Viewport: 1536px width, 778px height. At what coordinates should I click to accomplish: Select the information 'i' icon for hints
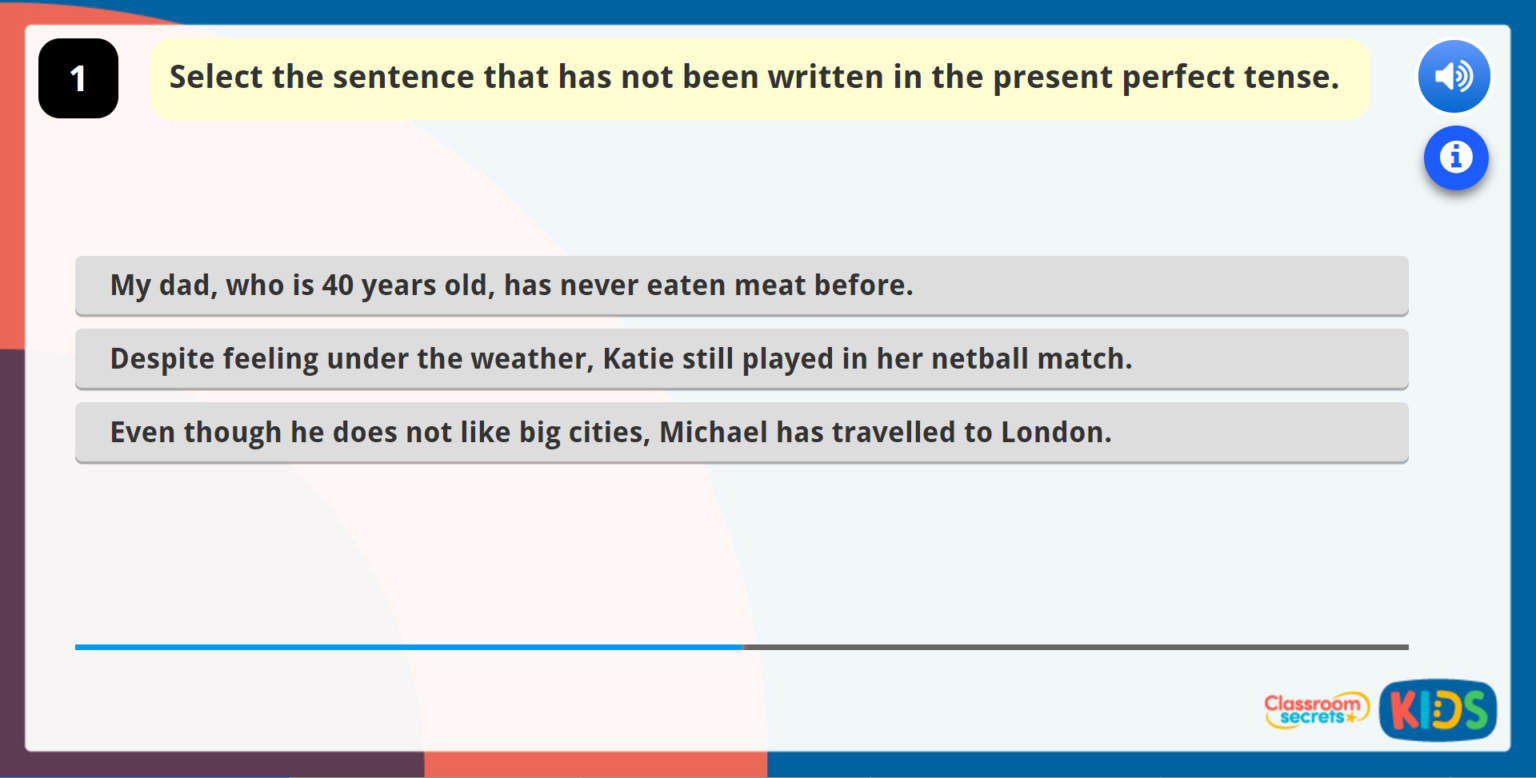(x=1456, y=158)
